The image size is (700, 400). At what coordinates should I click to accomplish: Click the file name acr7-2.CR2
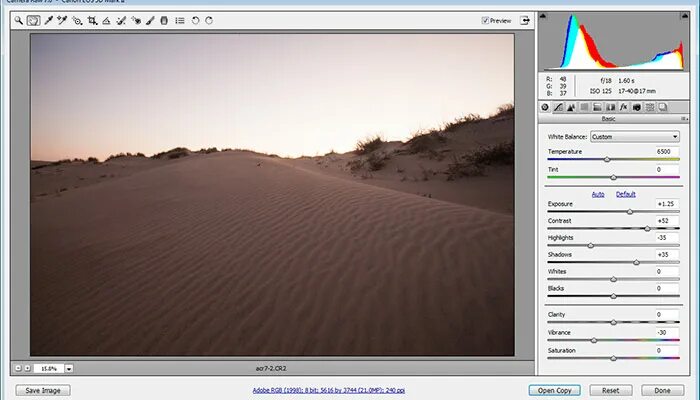[x=271, y=368]
